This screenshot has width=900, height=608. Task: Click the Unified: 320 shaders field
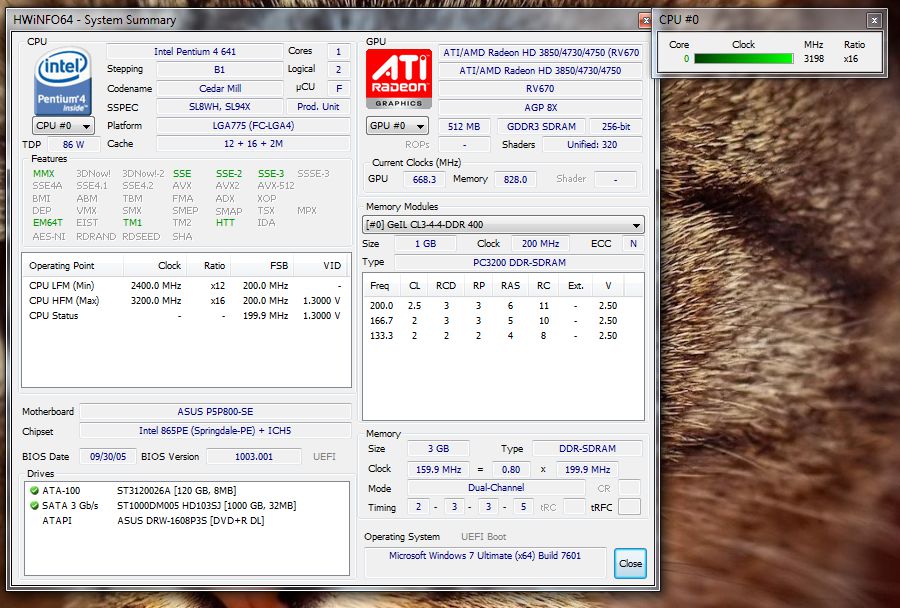(x=592, y=145)
